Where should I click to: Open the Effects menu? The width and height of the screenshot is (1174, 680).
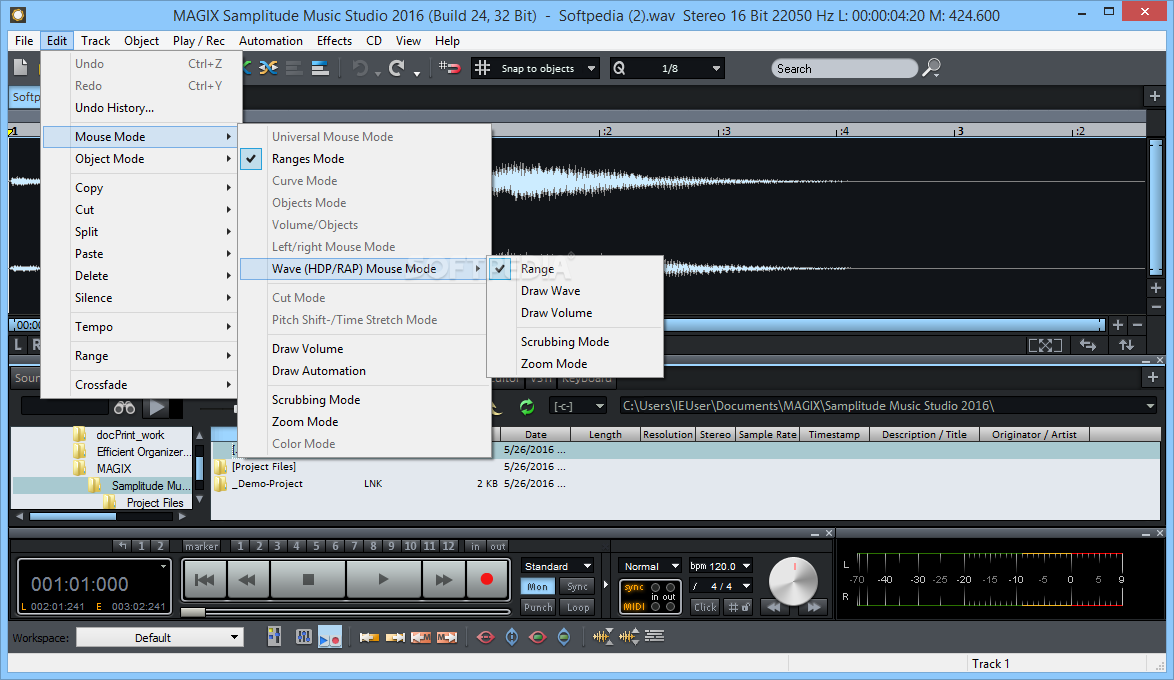pyautogui.click(x=334, y=40)
